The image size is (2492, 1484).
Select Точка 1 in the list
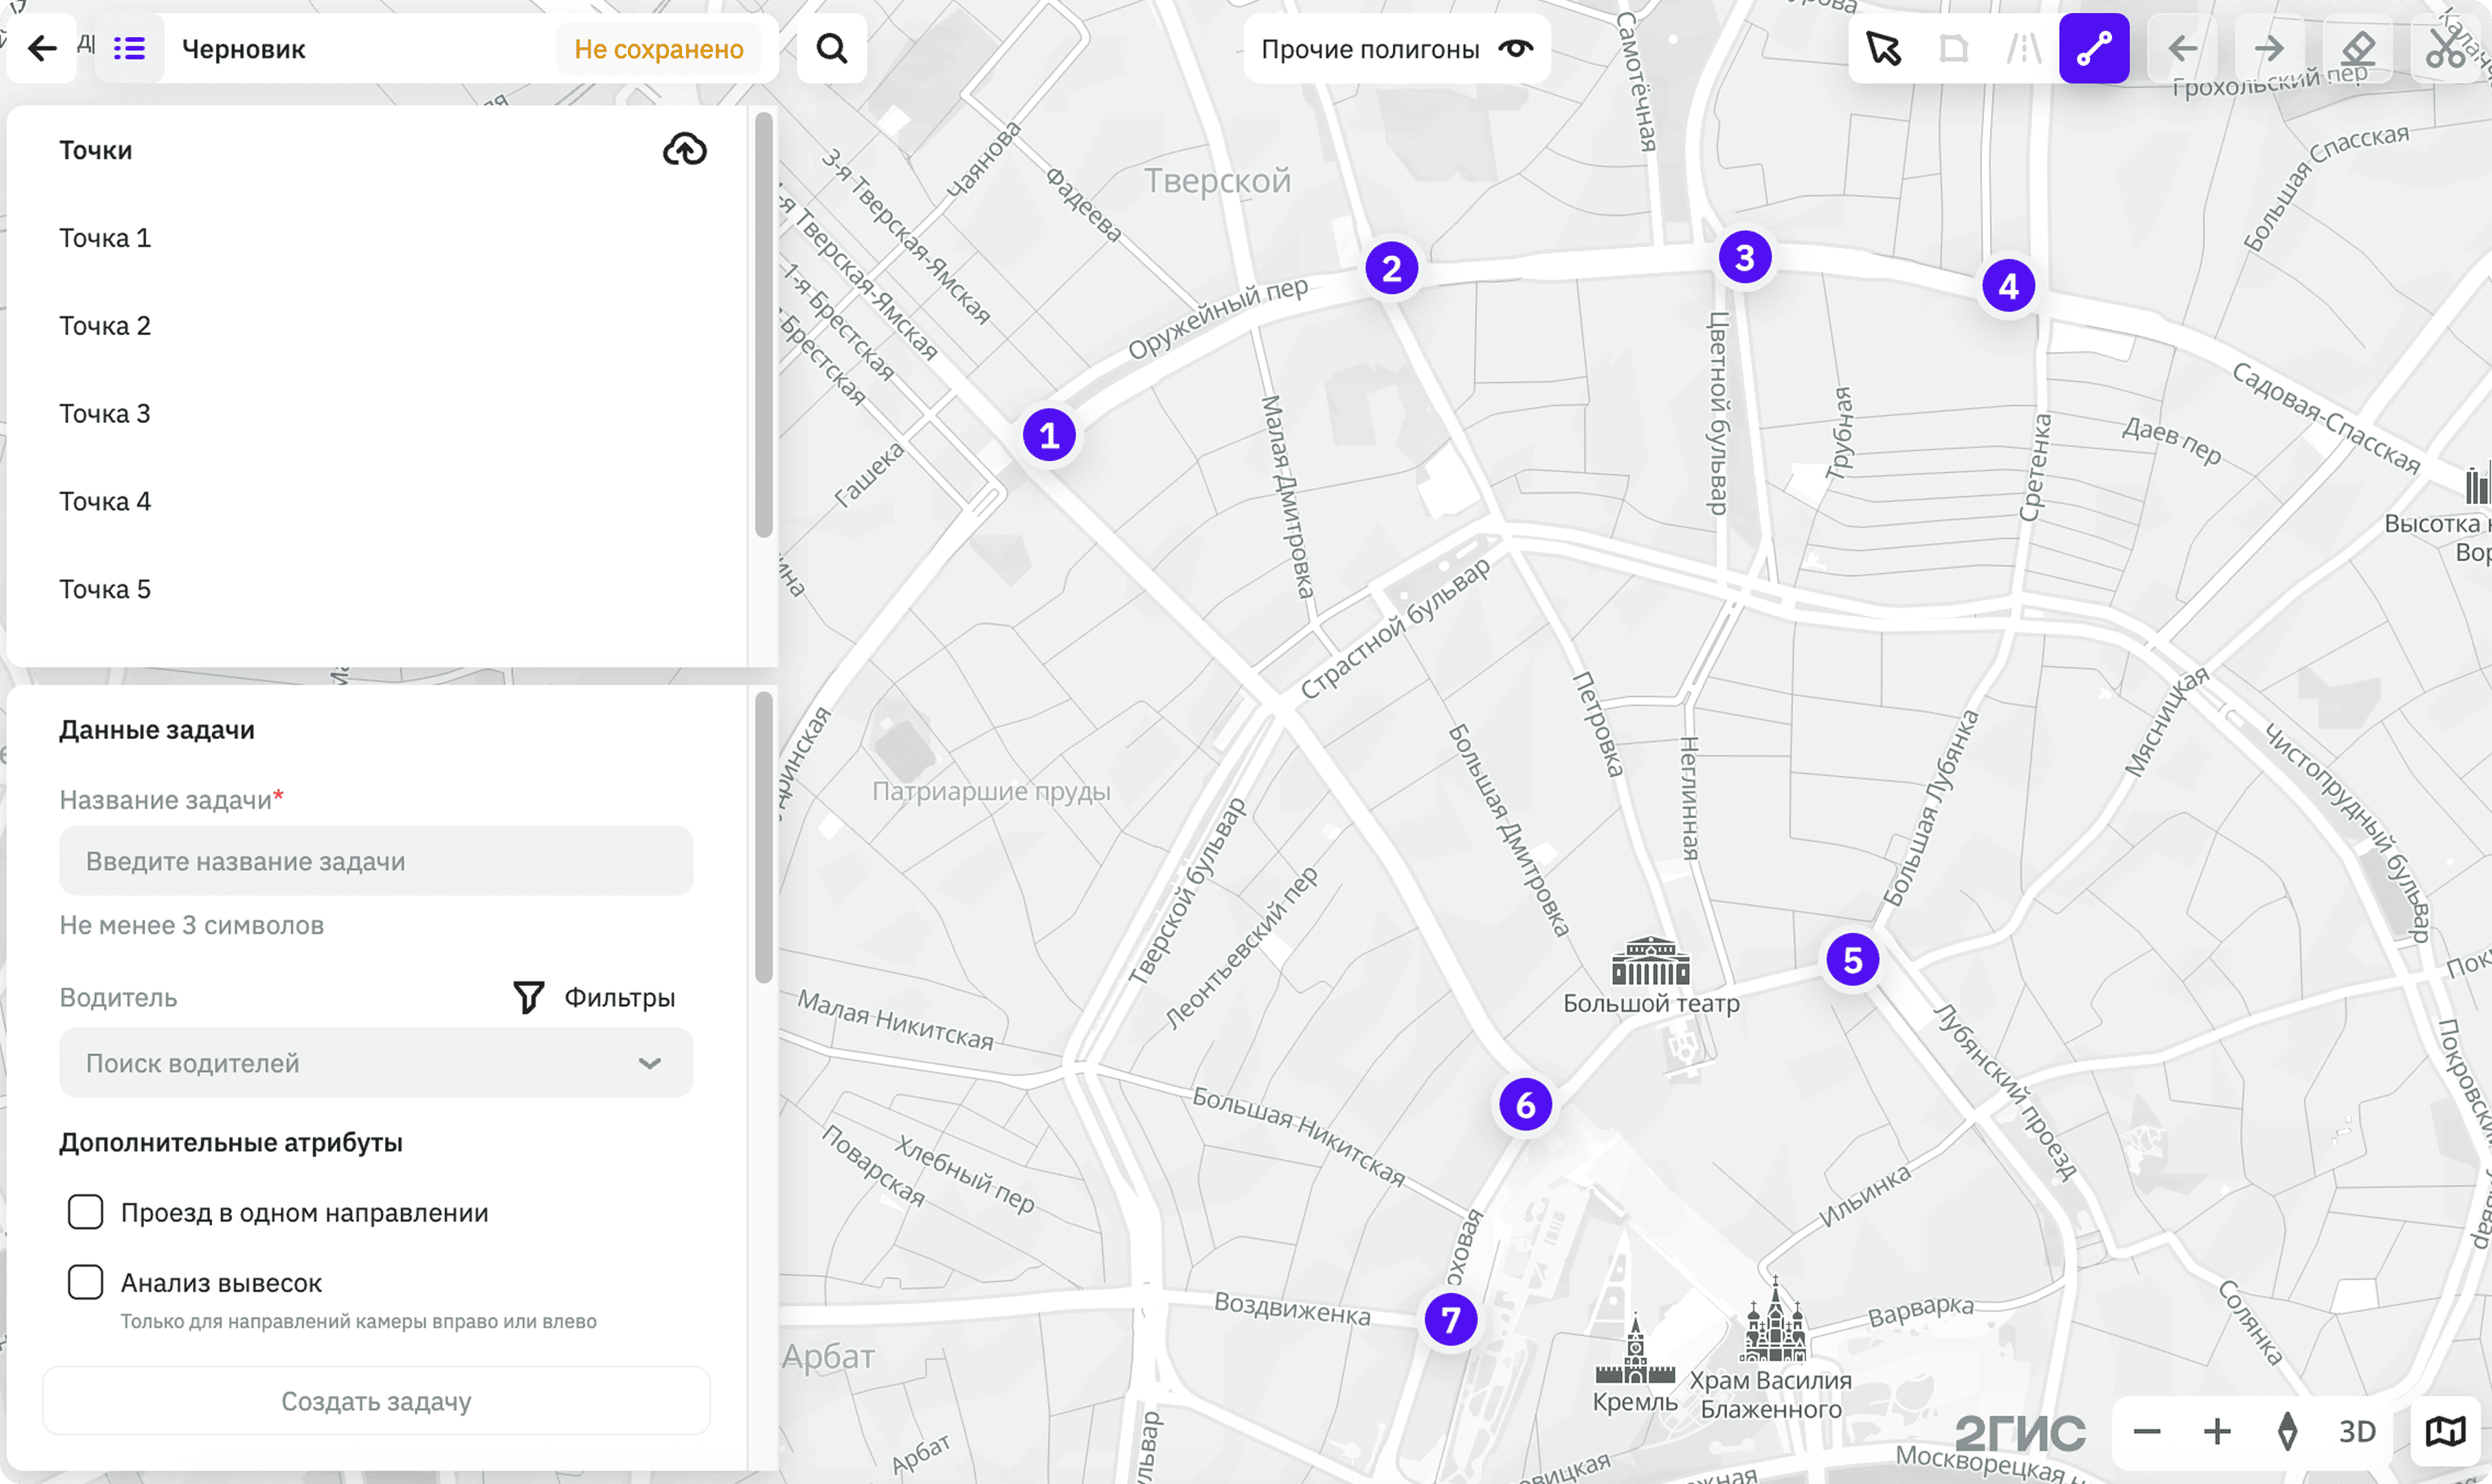click(105, 238)
